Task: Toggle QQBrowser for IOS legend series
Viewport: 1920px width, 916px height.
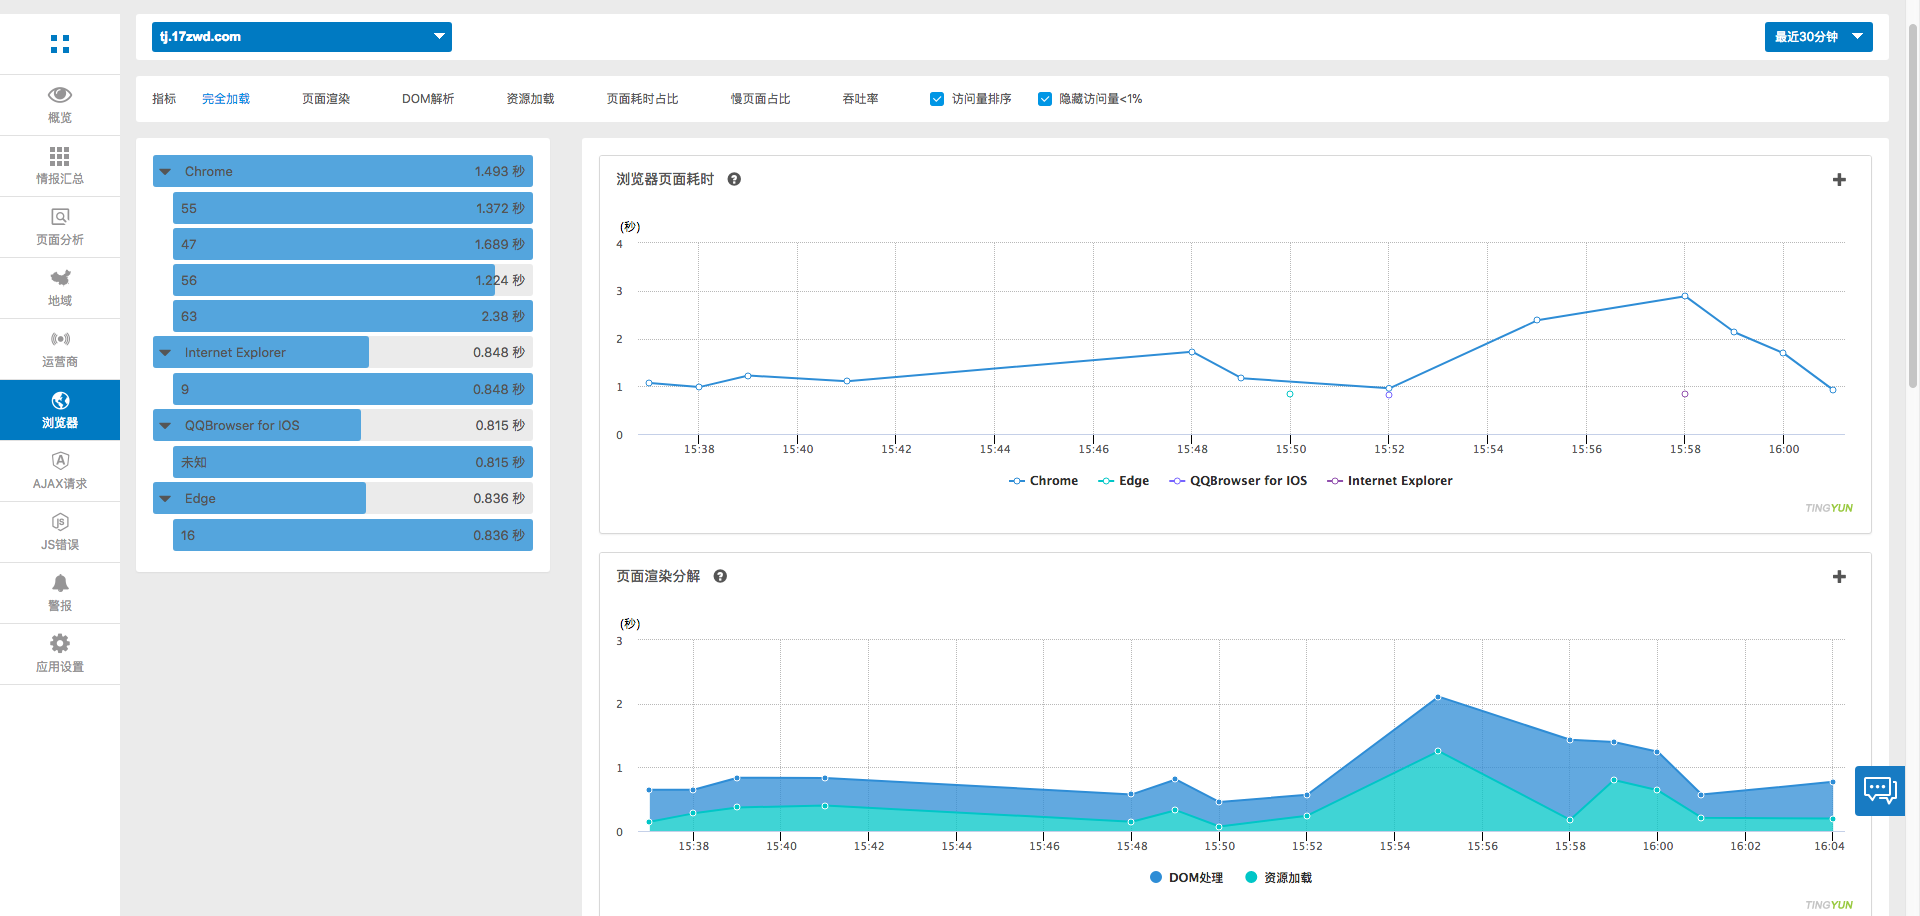Action: [1238, 481]
